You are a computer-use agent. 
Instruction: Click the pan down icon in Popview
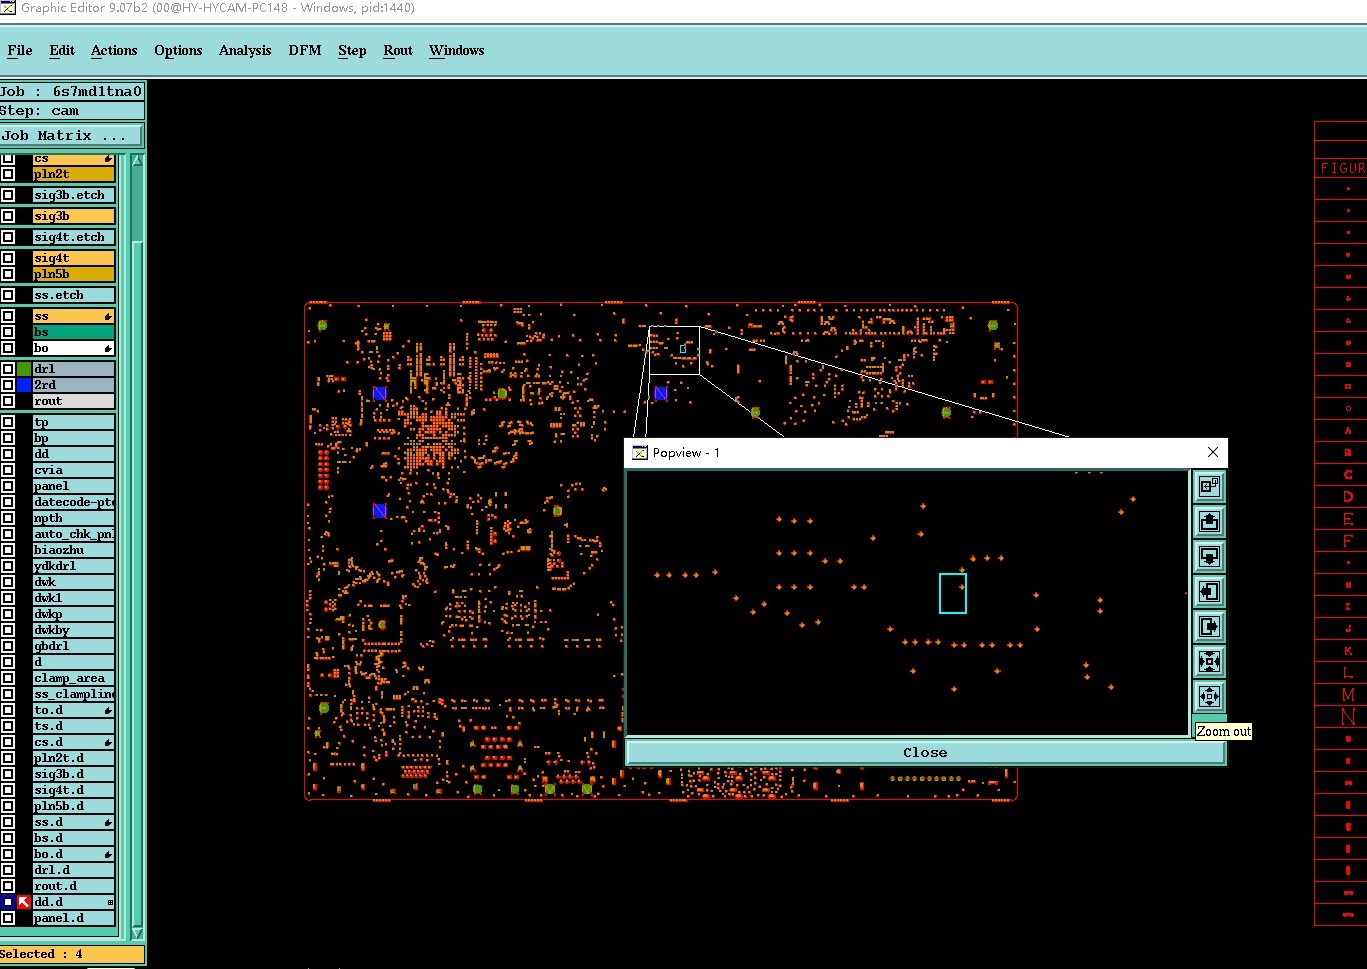pyautogui.click(x=1209, y=557)
